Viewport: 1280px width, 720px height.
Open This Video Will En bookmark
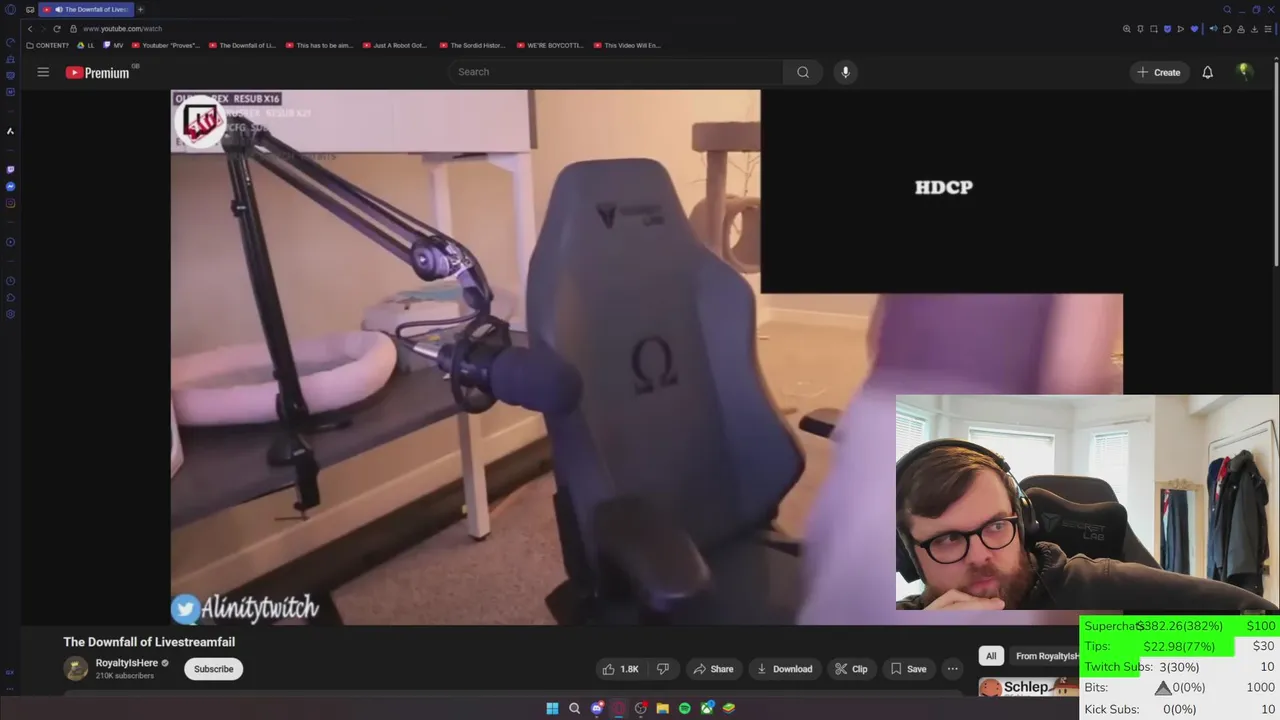627,45
